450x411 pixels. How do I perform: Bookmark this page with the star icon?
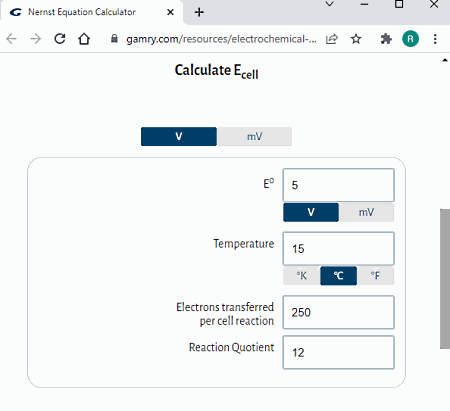coord(356,39)
